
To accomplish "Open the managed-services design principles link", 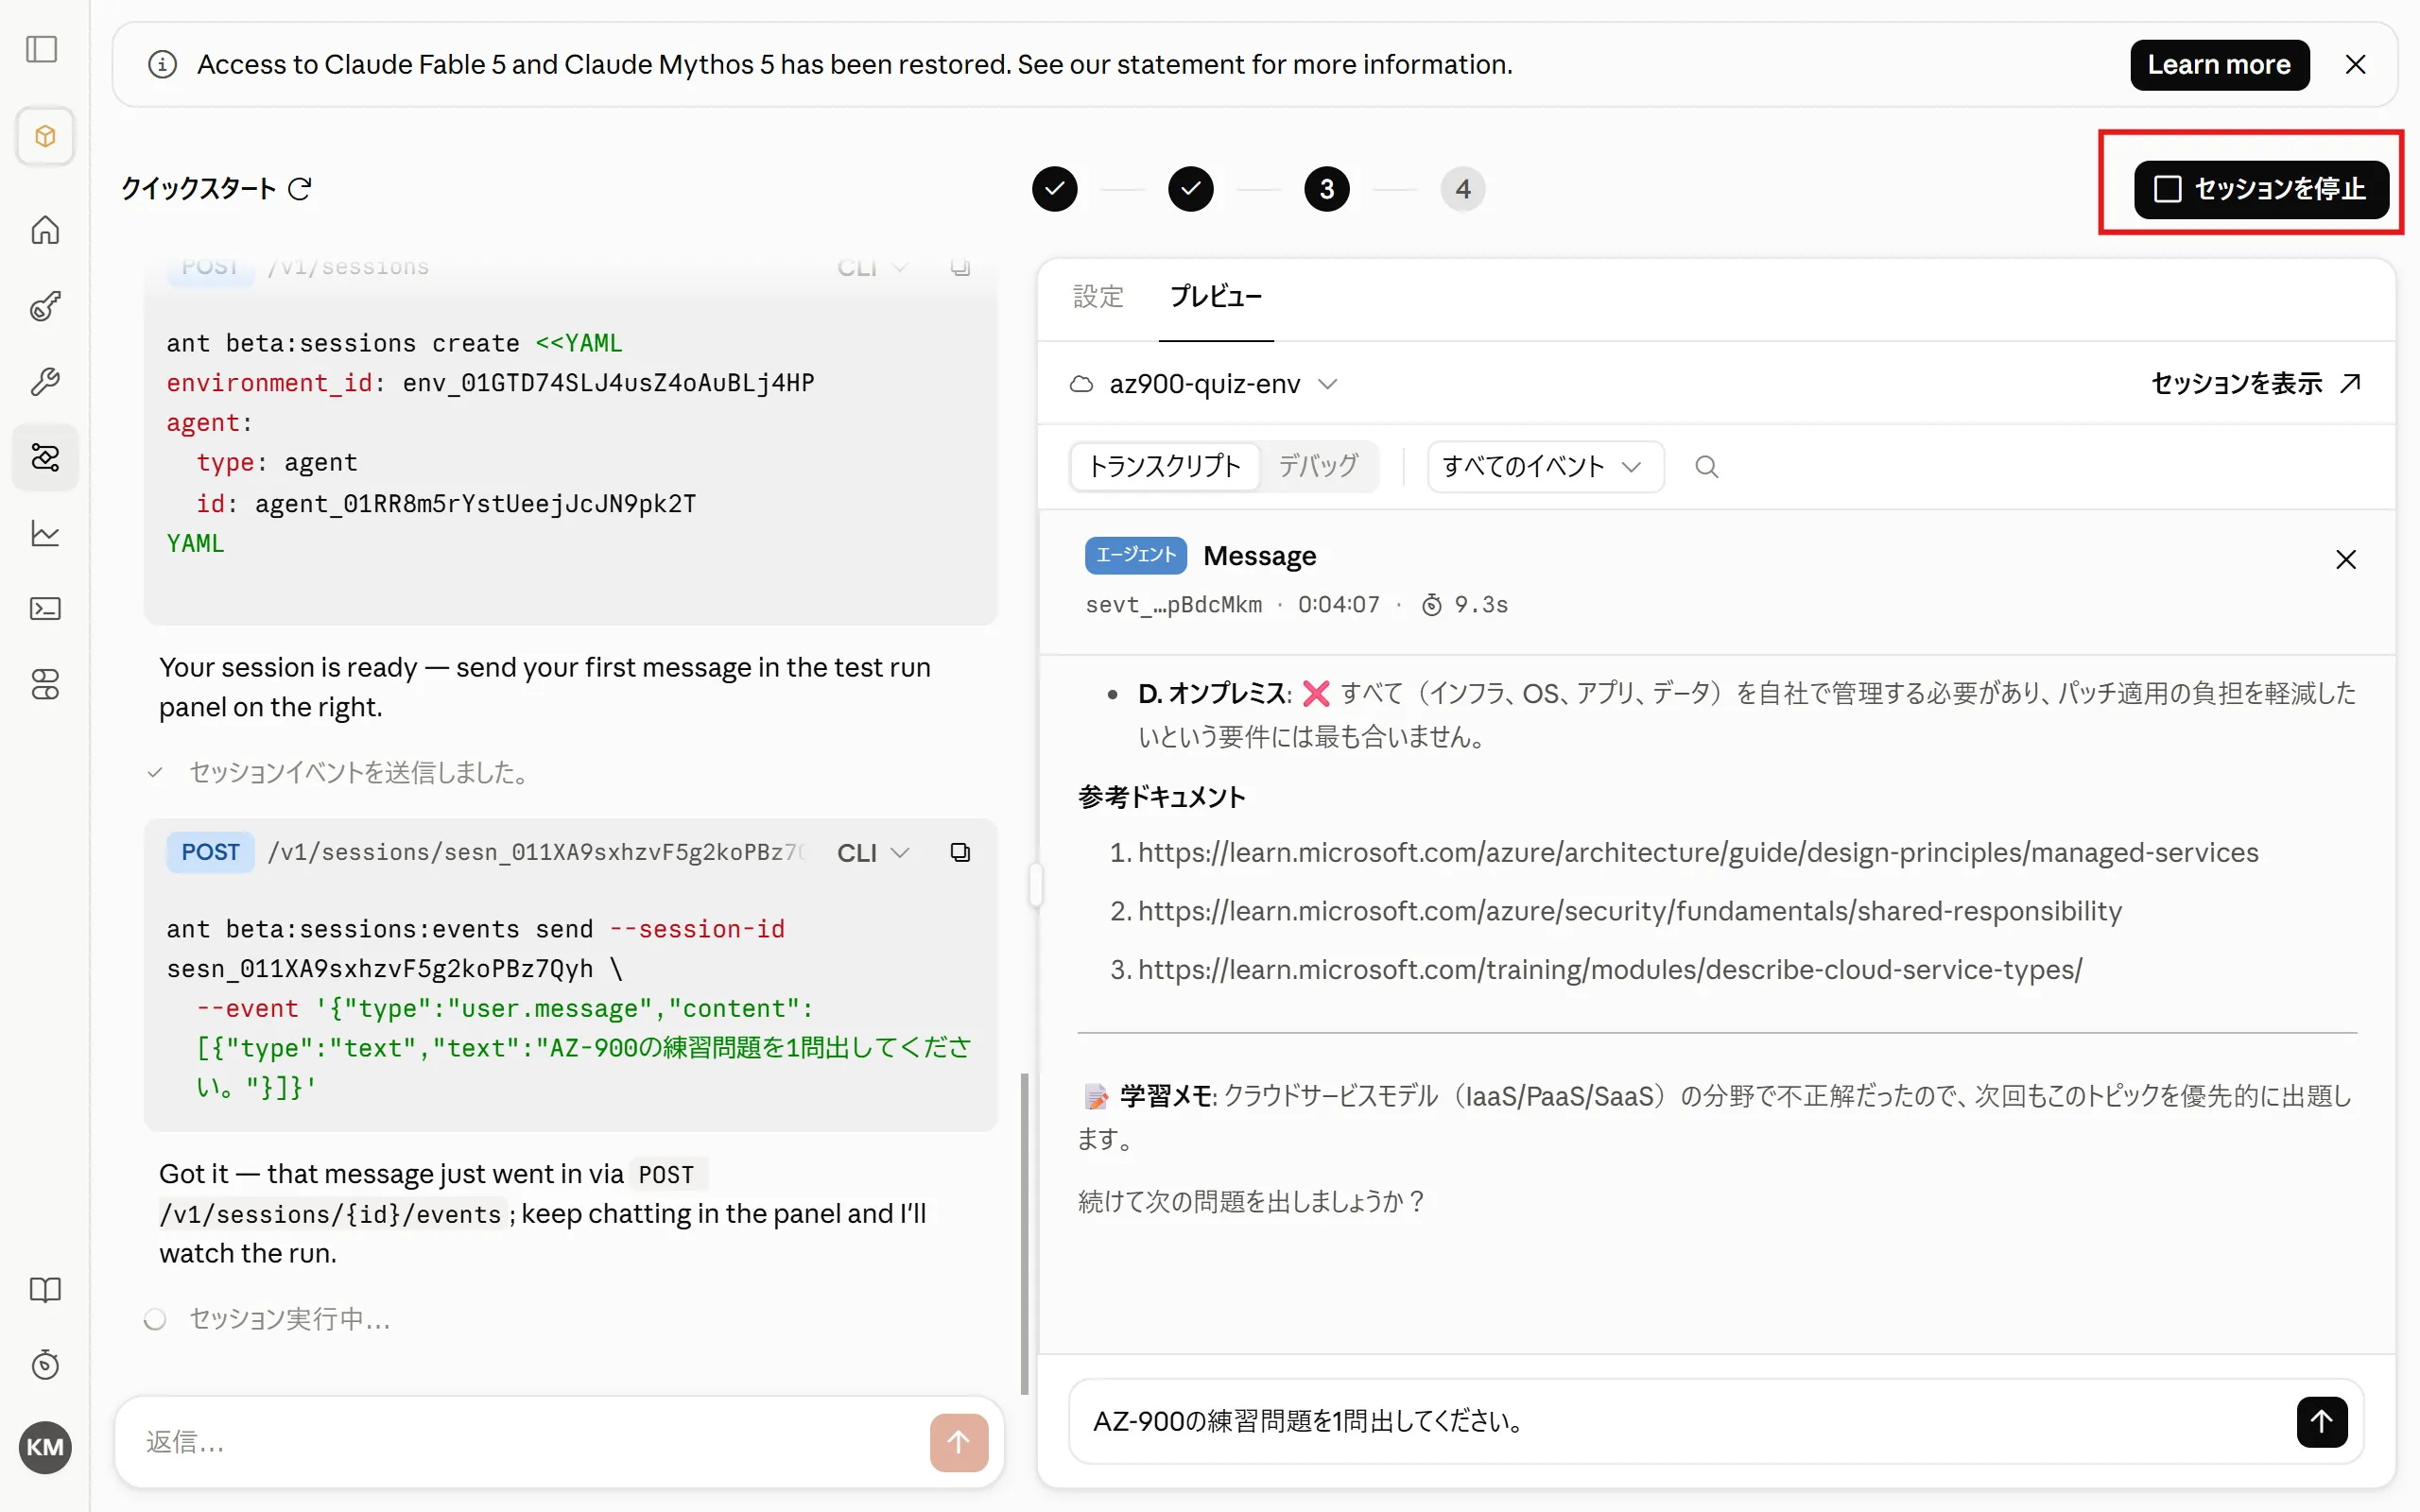I will 1697,852.
